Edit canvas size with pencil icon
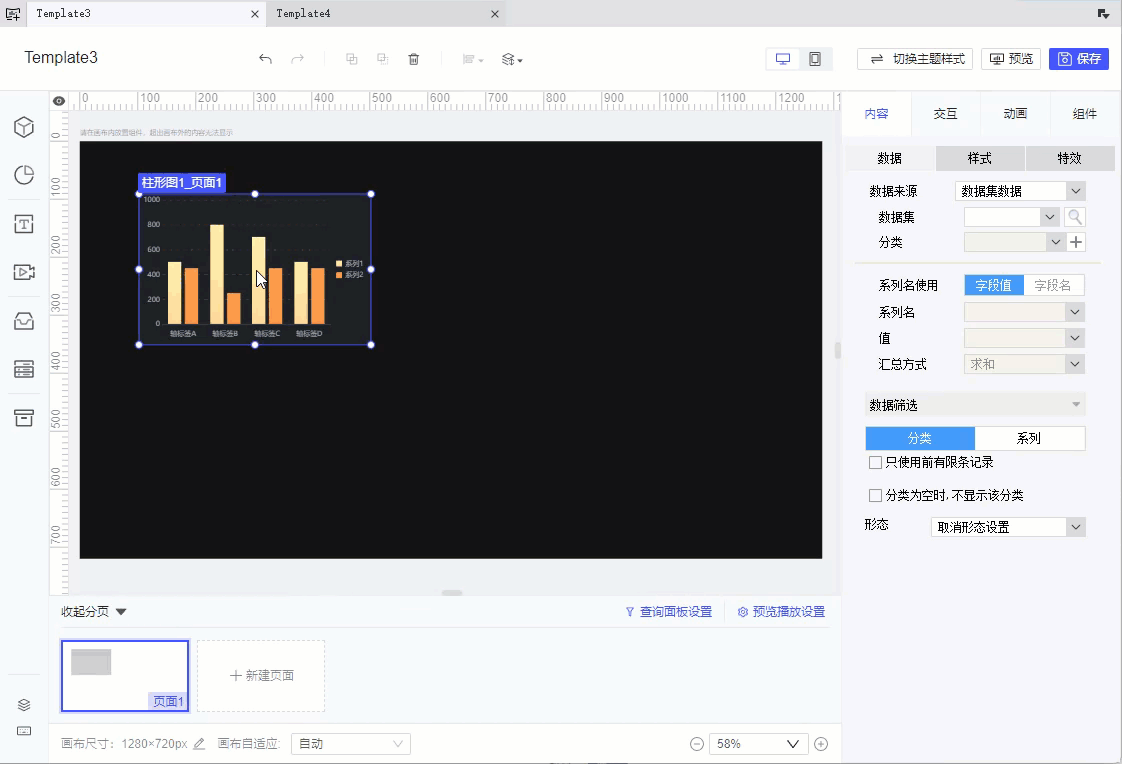This screenshot has height=764, width=1122. coord(199,744)
